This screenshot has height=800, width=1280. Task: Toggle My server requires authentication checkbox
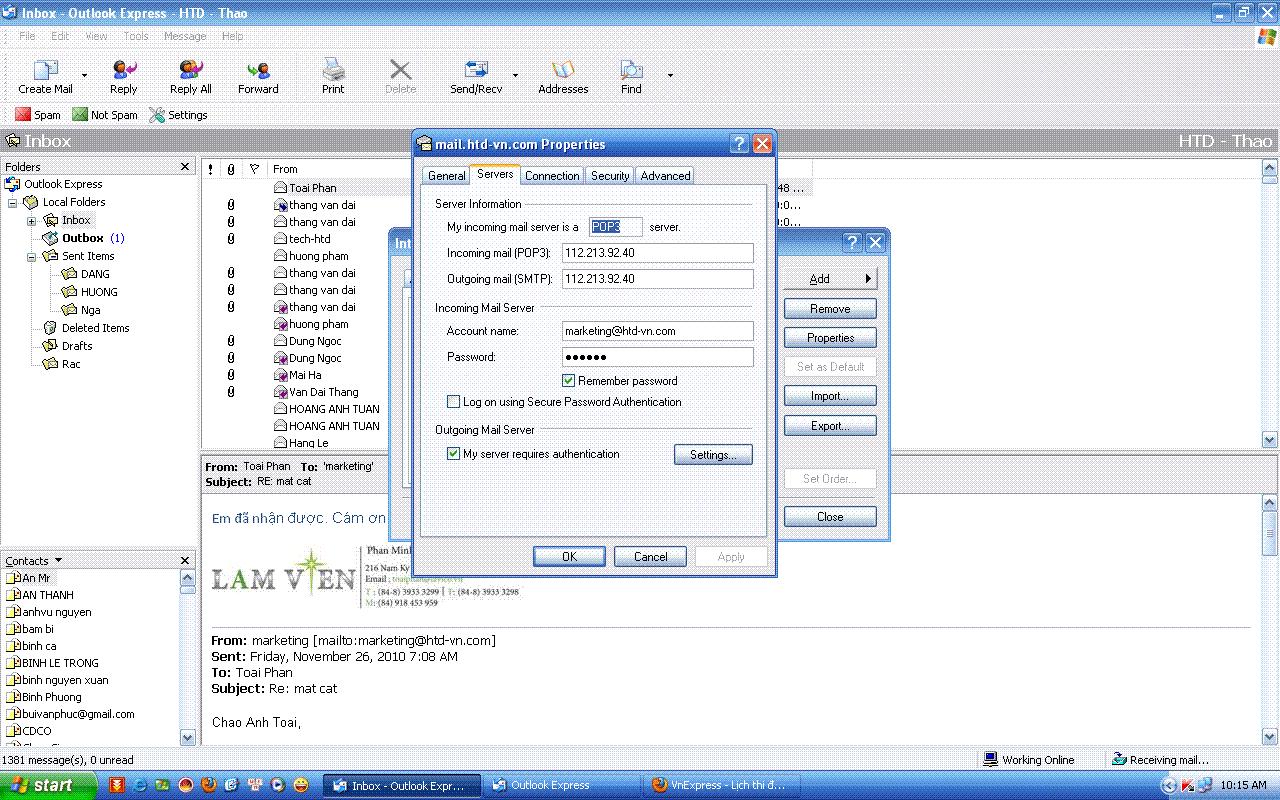pyautogui.click(x=453, y=454)
